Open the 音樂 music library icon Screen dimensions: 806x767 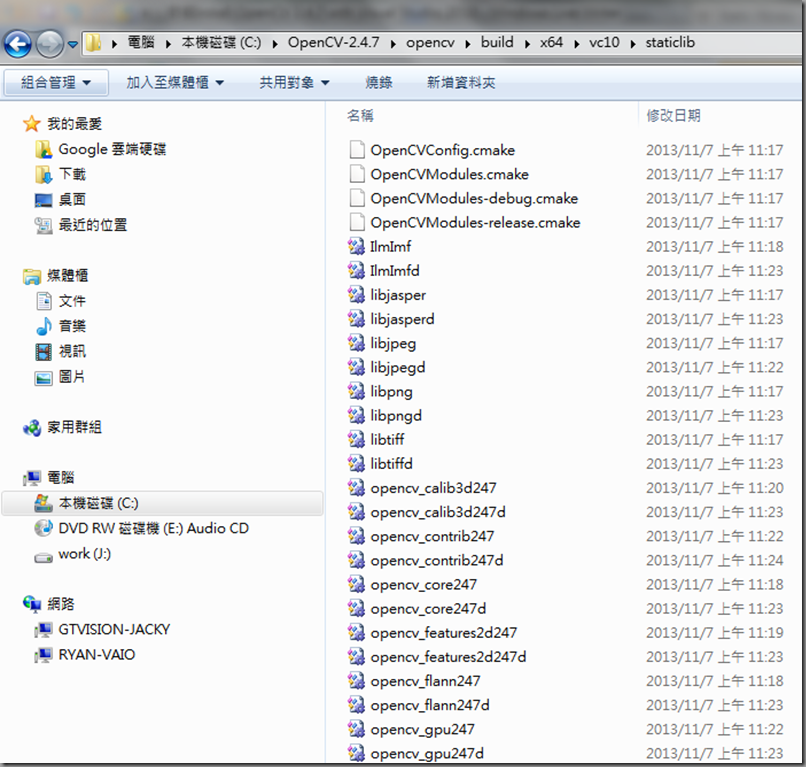point(44,326)
